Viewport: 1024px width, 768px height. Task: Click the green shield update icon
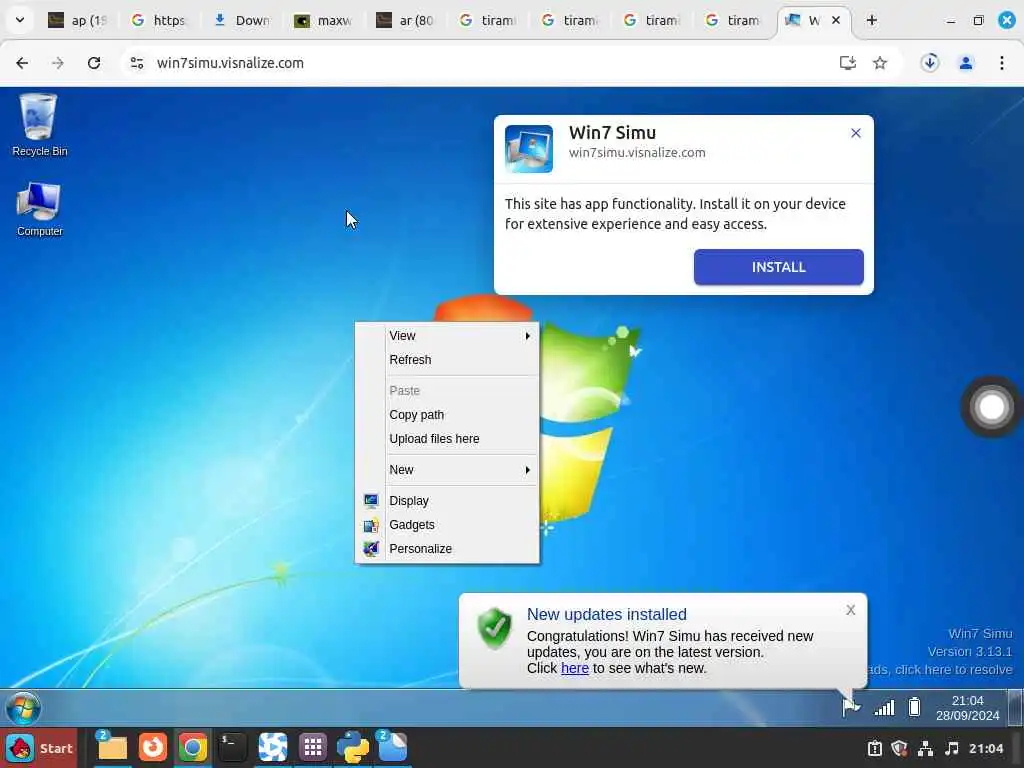point(494,628)
